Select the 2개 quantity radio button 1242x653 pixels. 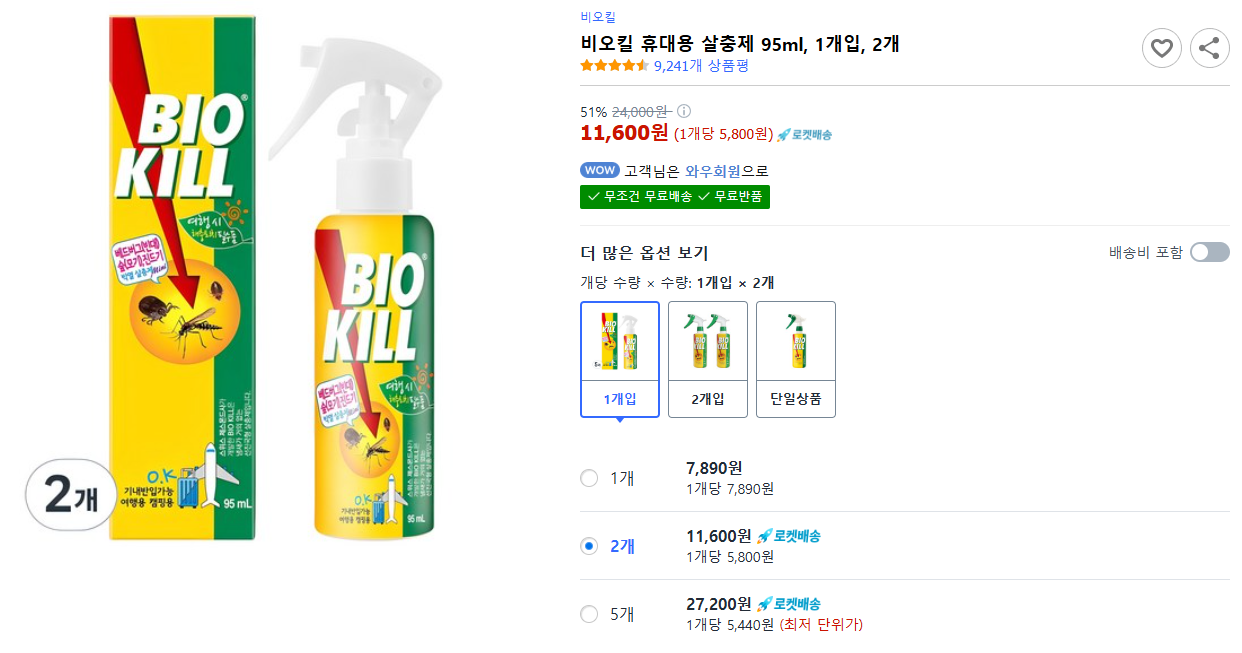point(589,546)
